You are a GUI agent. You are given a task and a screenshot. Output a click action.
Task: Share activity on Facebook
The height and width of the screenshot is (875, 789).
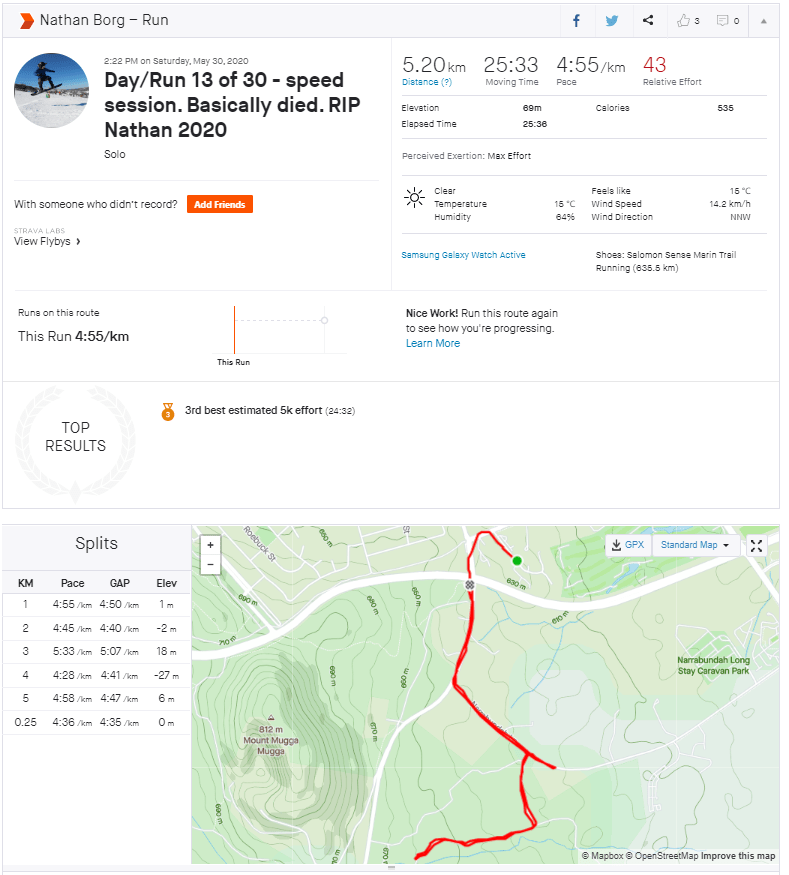[x=577, y=20]
